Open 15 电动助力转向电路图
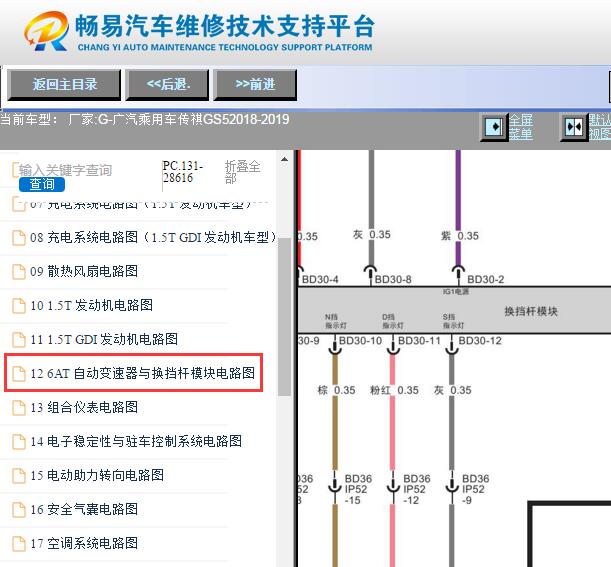 (97, 475)
